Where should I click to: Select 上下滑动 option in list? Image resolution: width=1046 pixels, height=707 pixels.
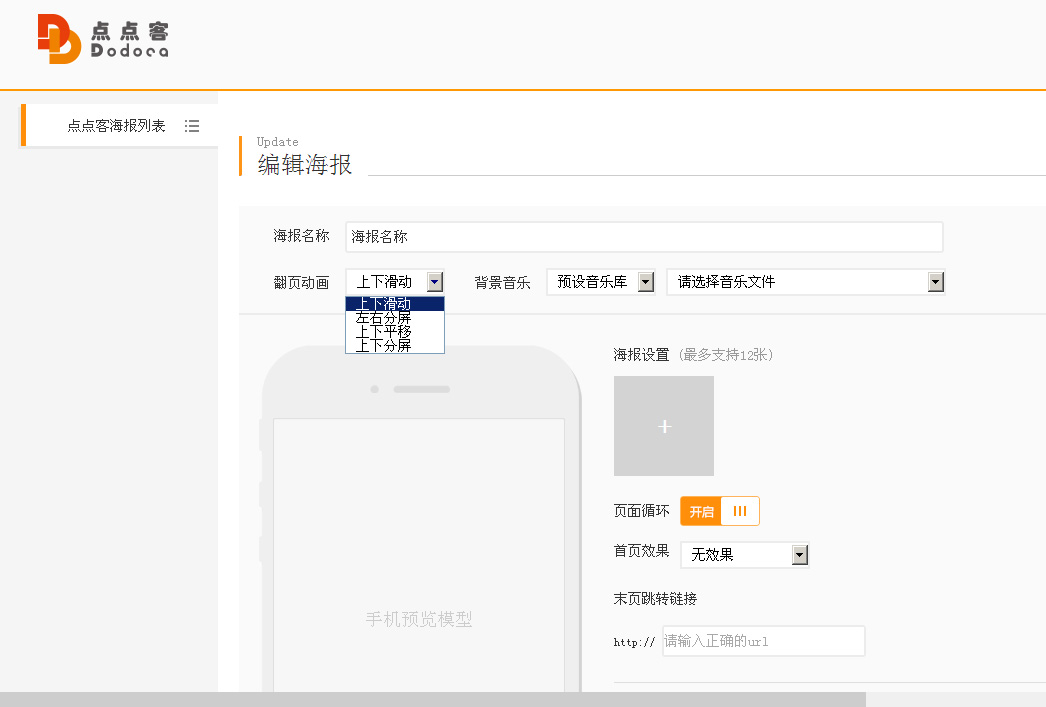coord(394,304)
